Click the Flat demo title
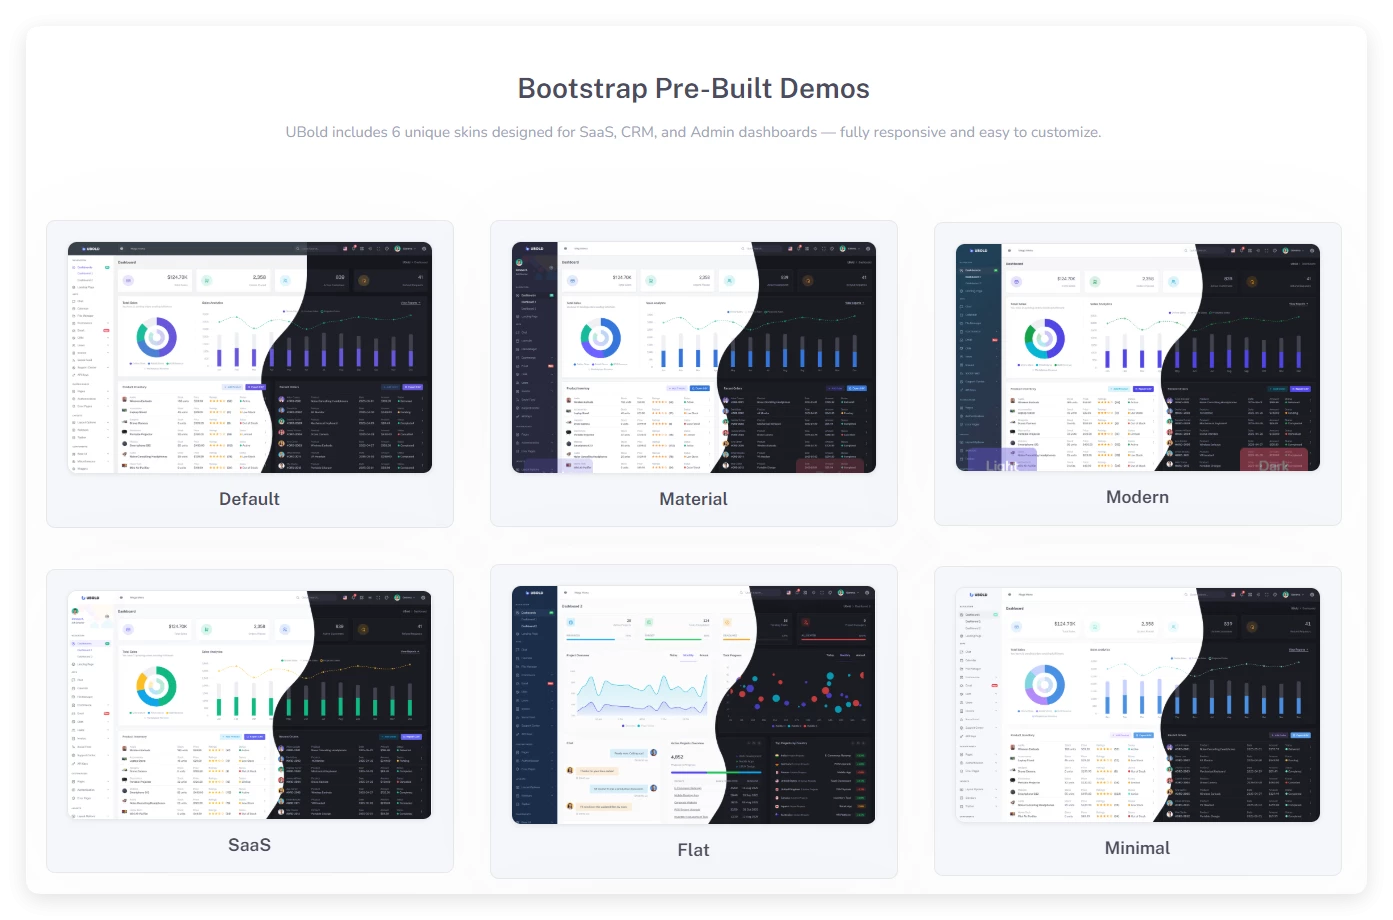 (693, 850)
